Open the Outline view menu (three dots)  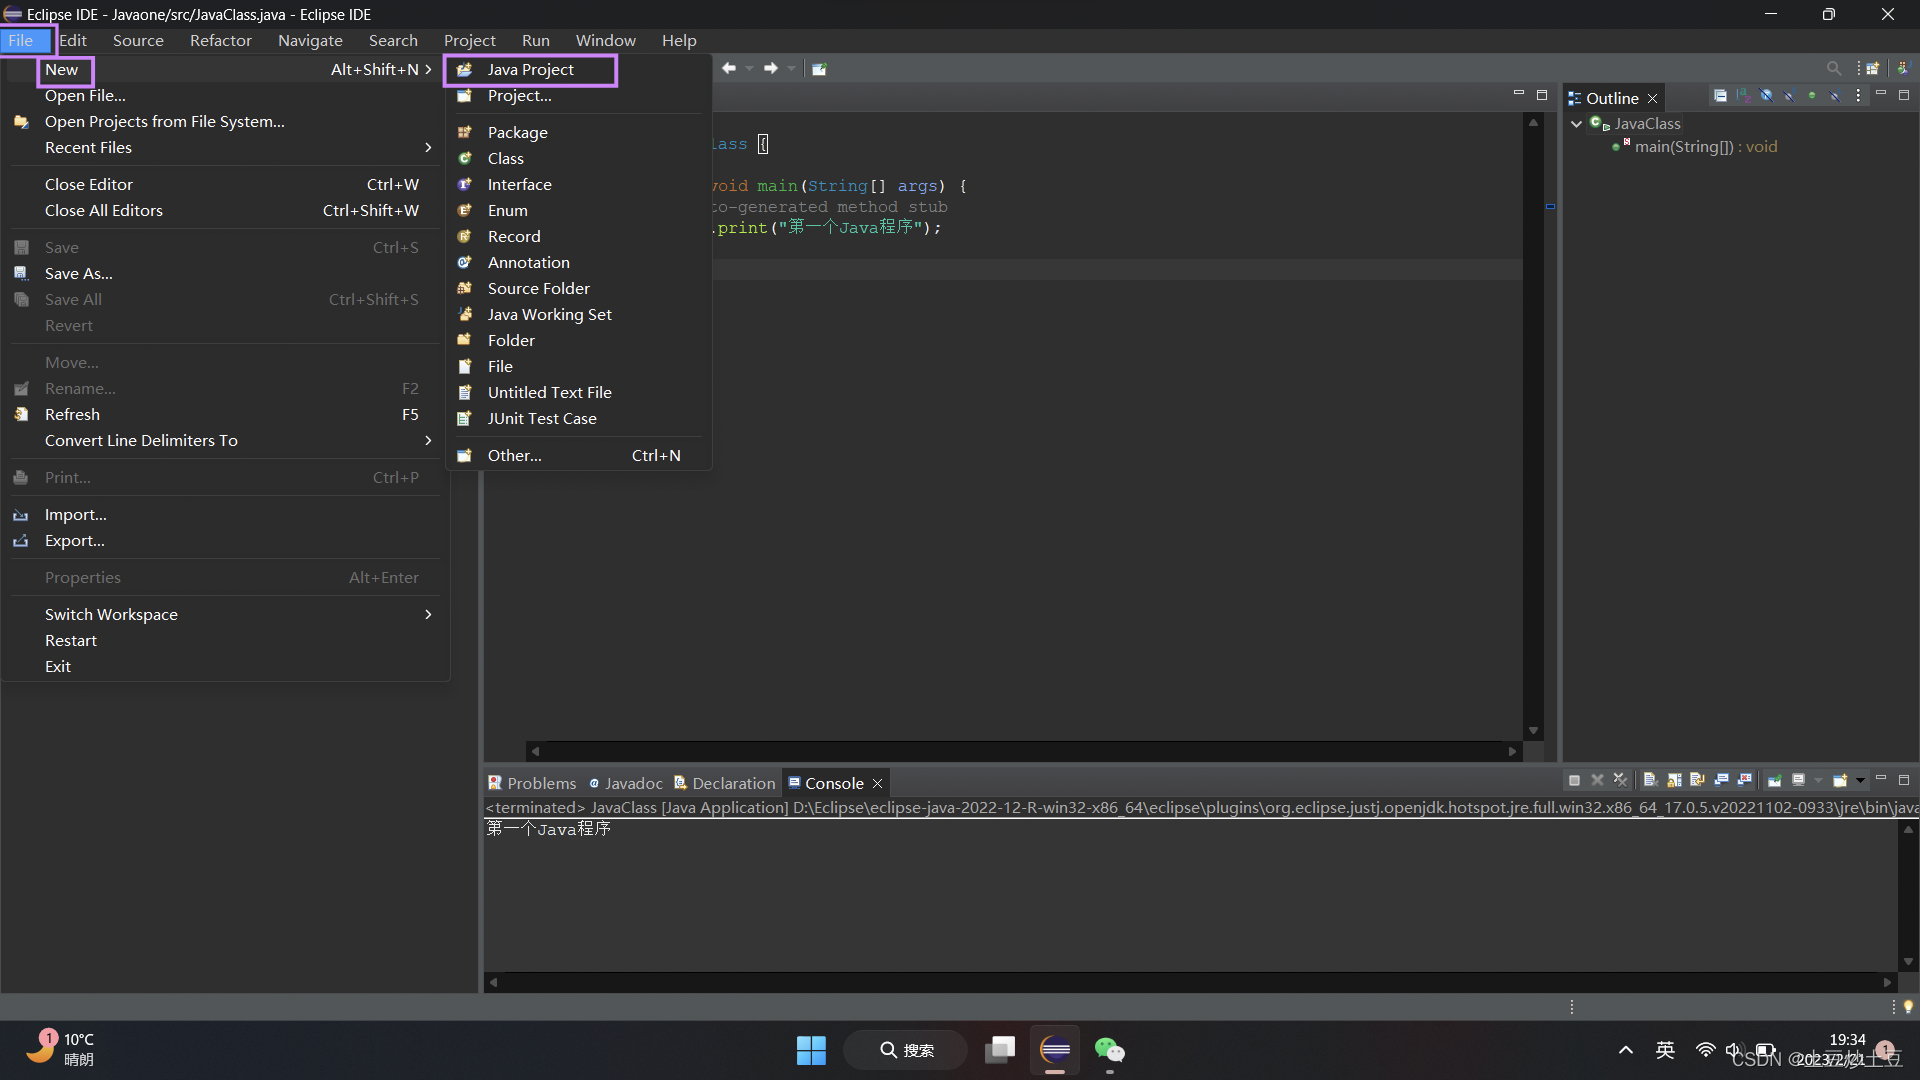1858,96
